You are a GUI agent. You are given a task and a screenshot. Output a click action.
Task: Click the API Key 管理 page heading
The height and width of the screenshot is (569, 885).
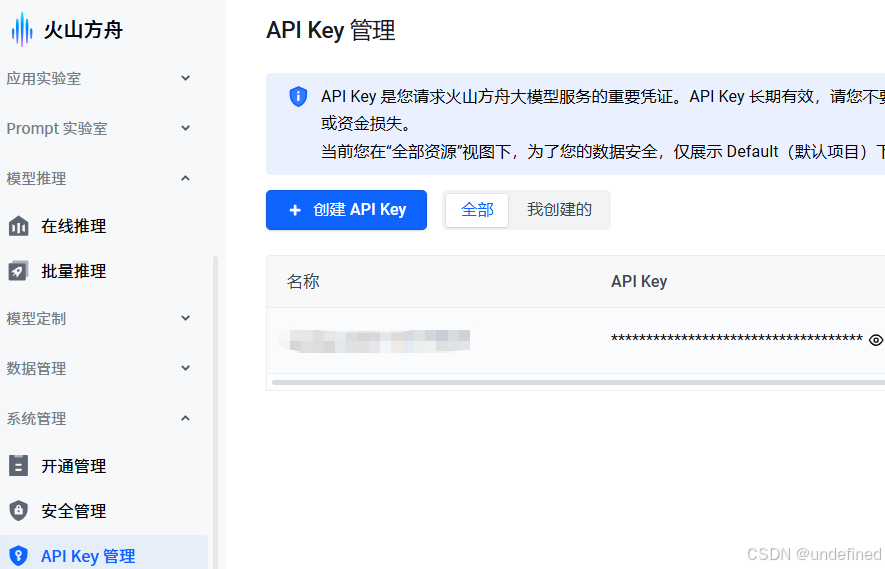tap(330, 30)
